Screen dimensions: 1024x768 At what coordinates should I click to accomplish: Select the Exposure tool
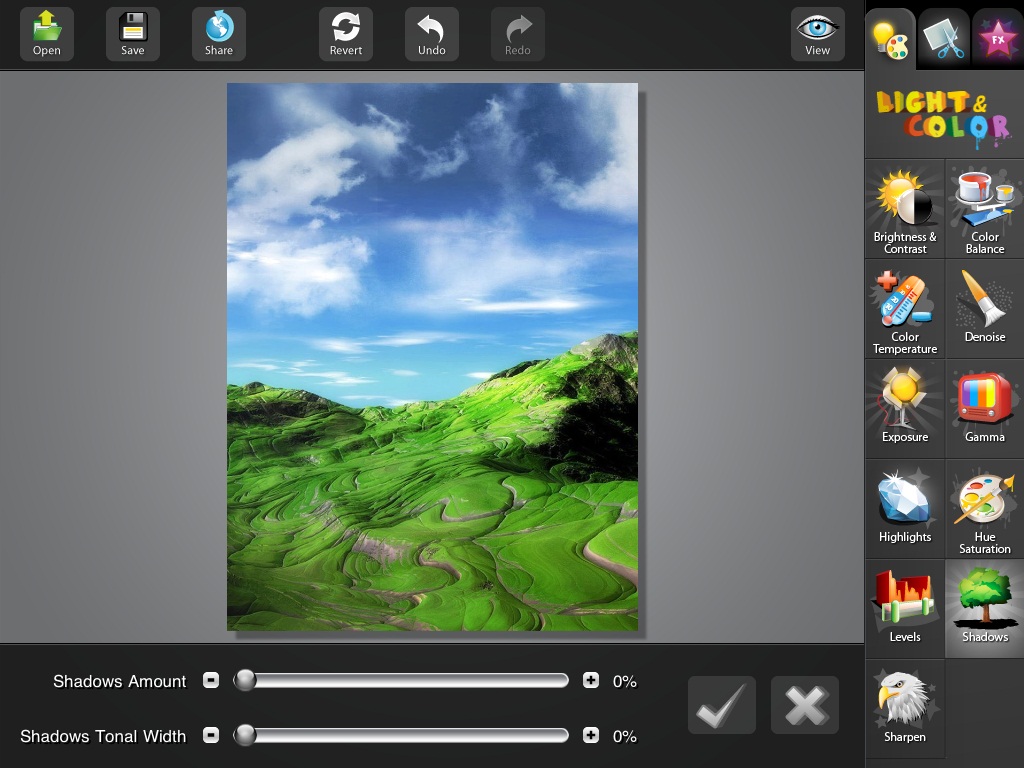904,409
